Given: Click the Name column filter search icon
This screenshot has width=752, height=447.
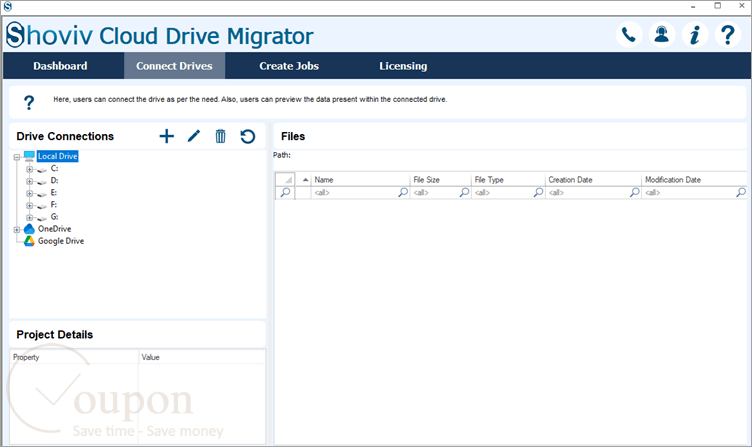Looking at the screenshot, I should [x=403, y=192].
